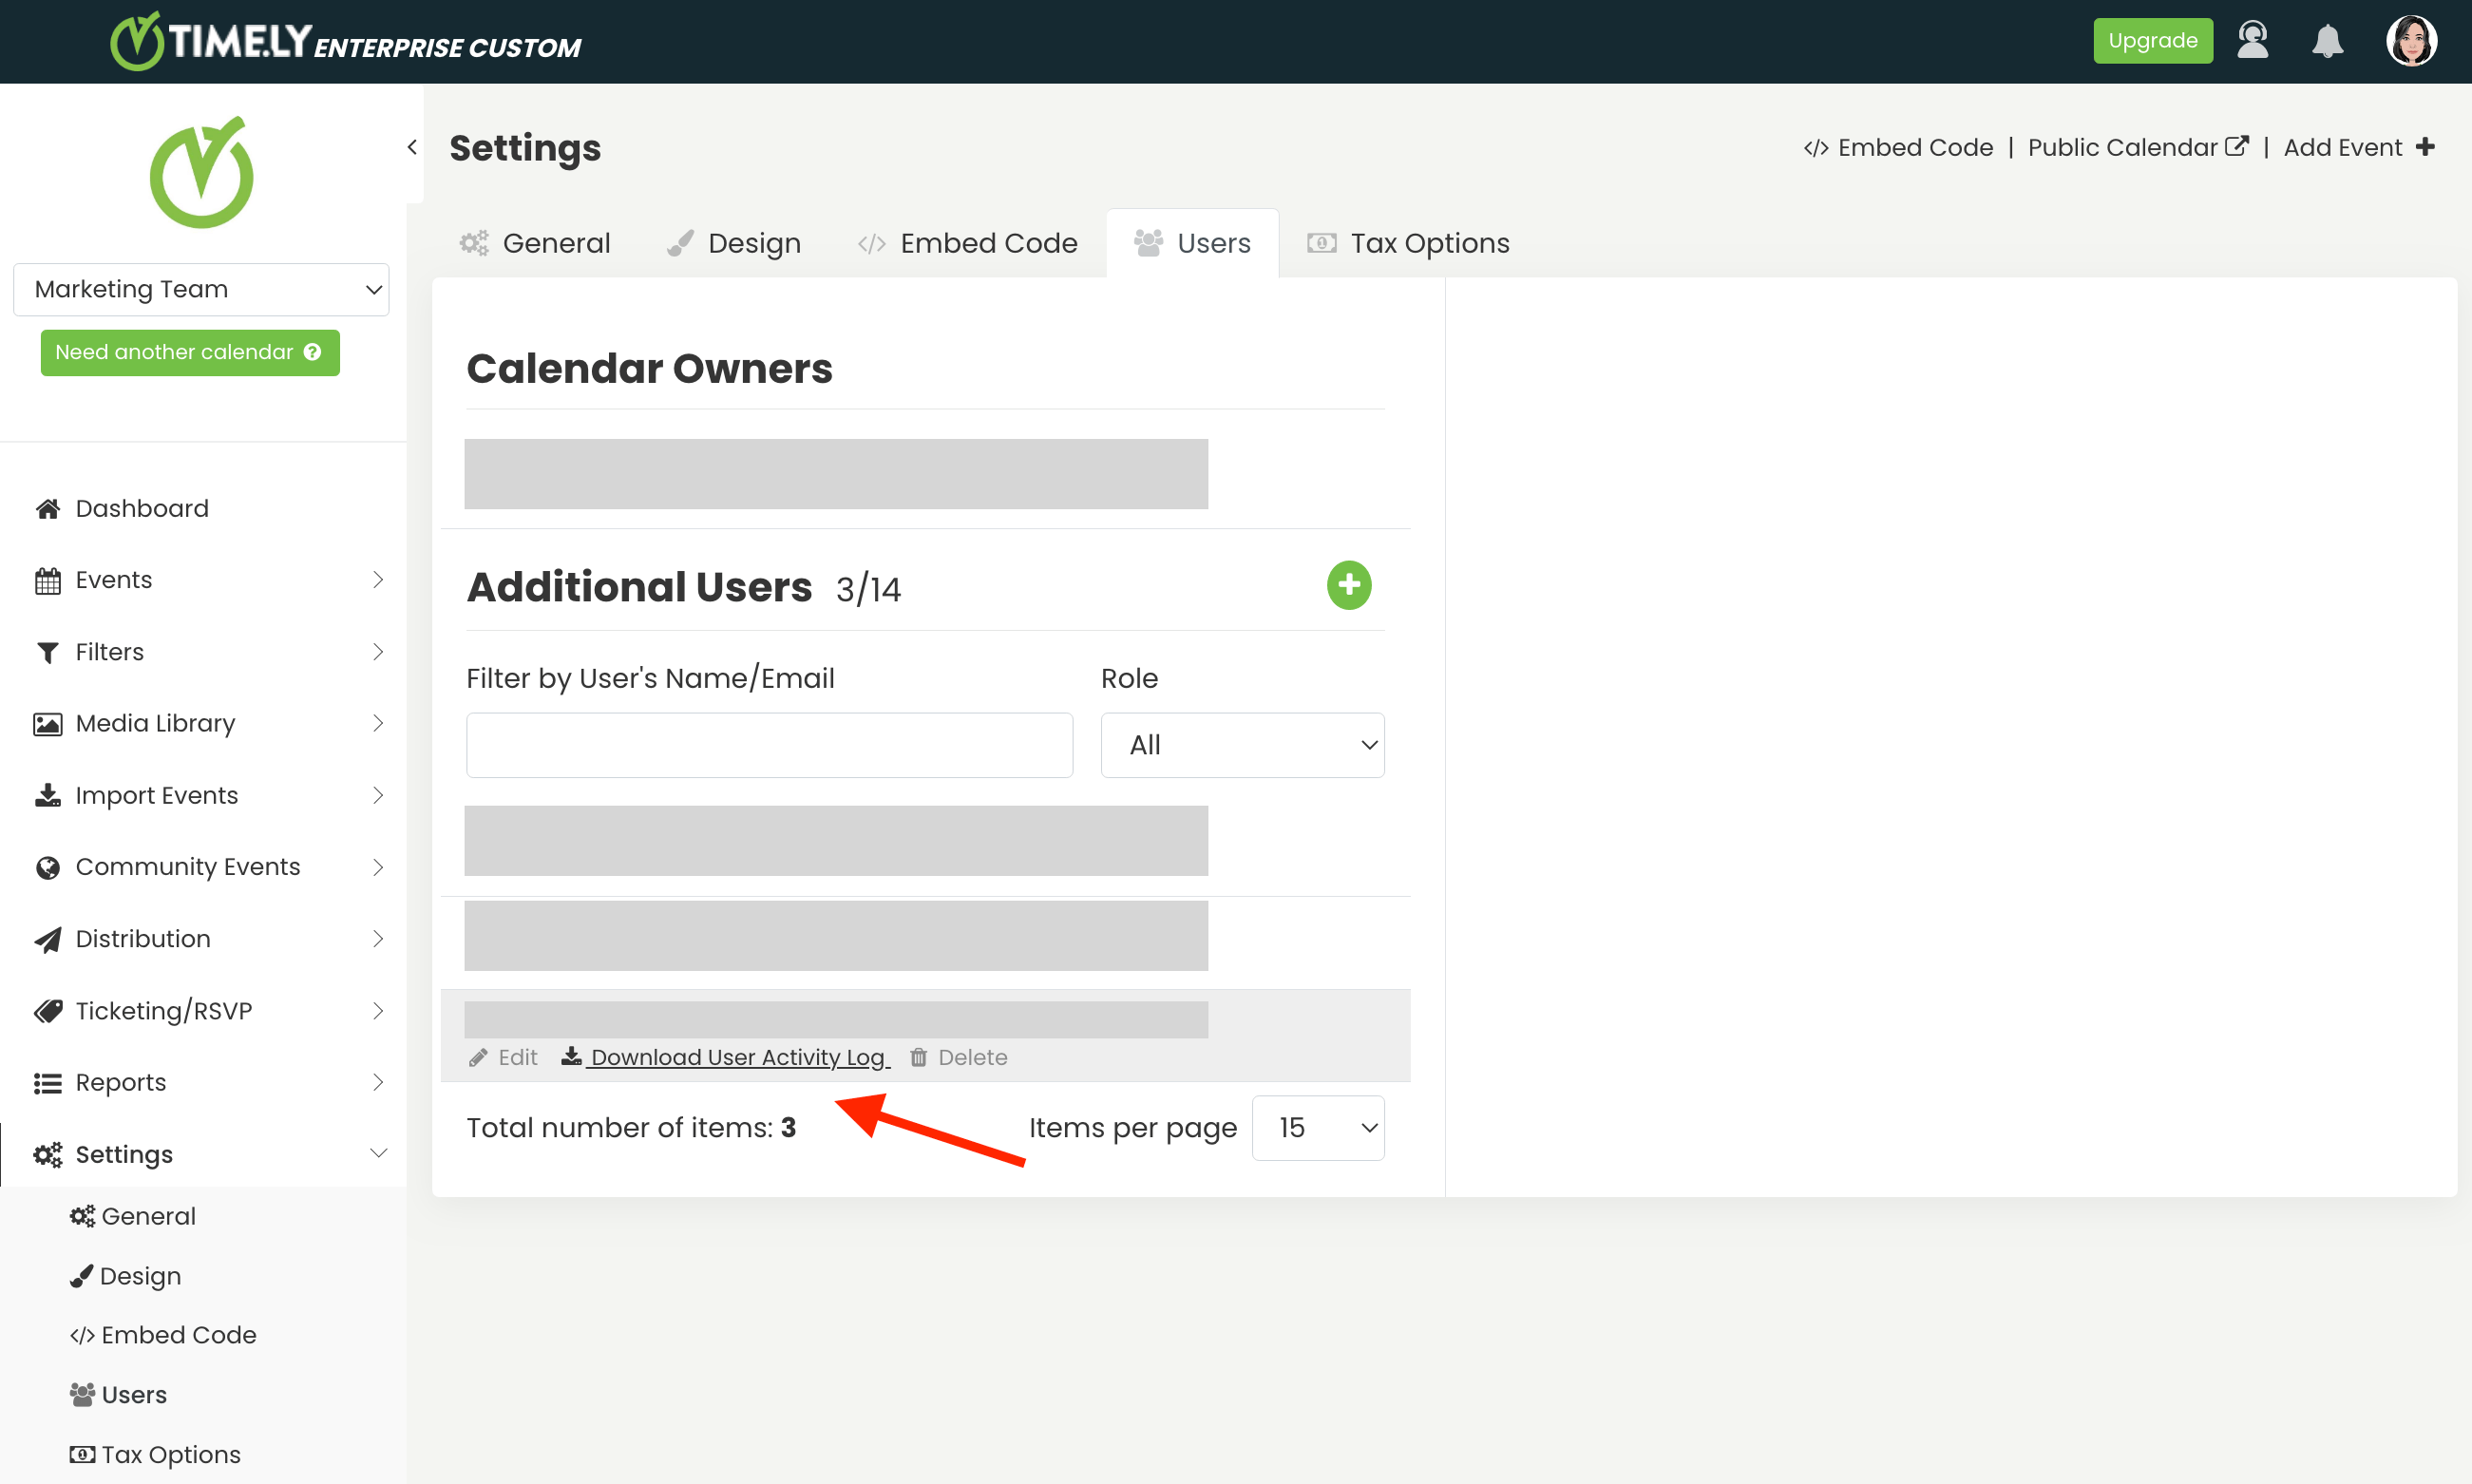Viewport: 2472px width, 1484px height.
Task: Click the Filter by User's Name/Email field
Action: coord(769,745)
